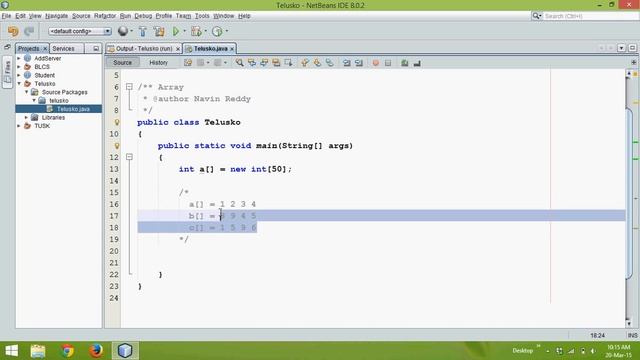
Task: Switch to Output - Telusko (run) tab
Action: 144,49
